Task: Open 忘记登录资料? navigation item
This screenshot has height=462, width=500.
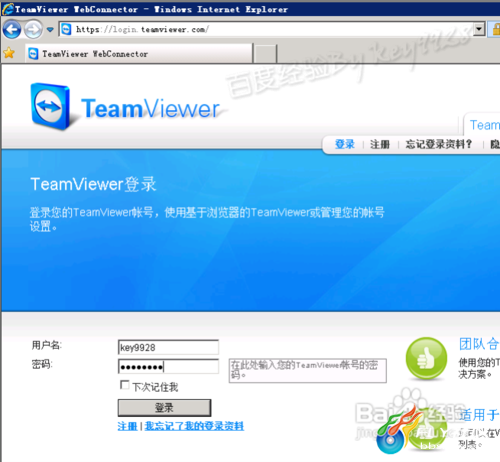Action: point(439,144)
